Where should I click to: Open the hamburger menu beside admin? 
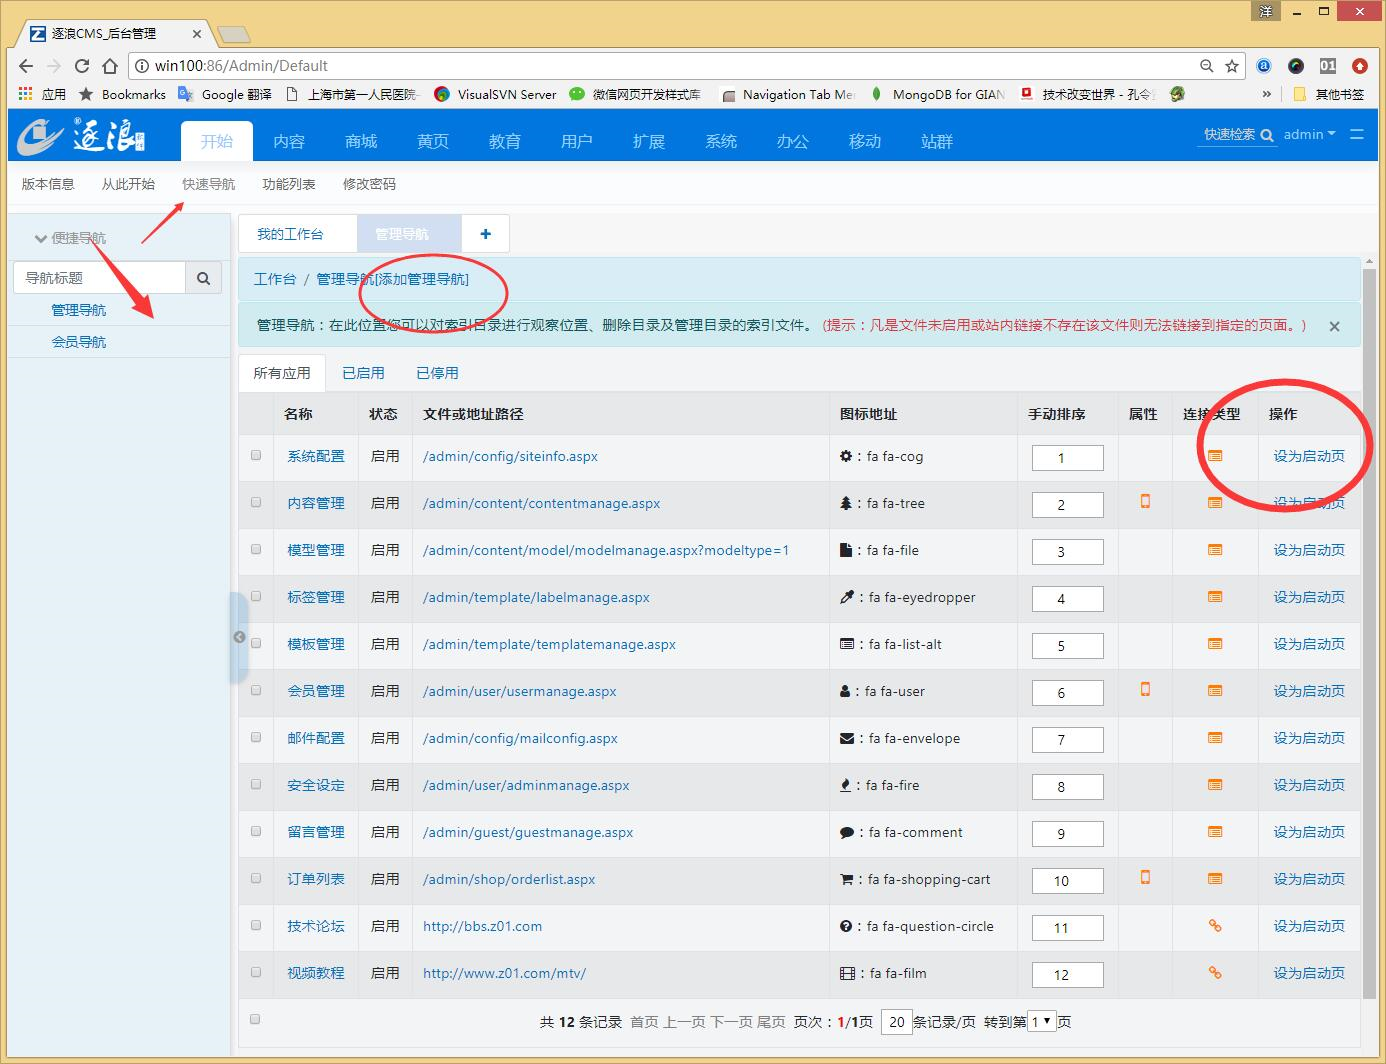(1357, 134)
